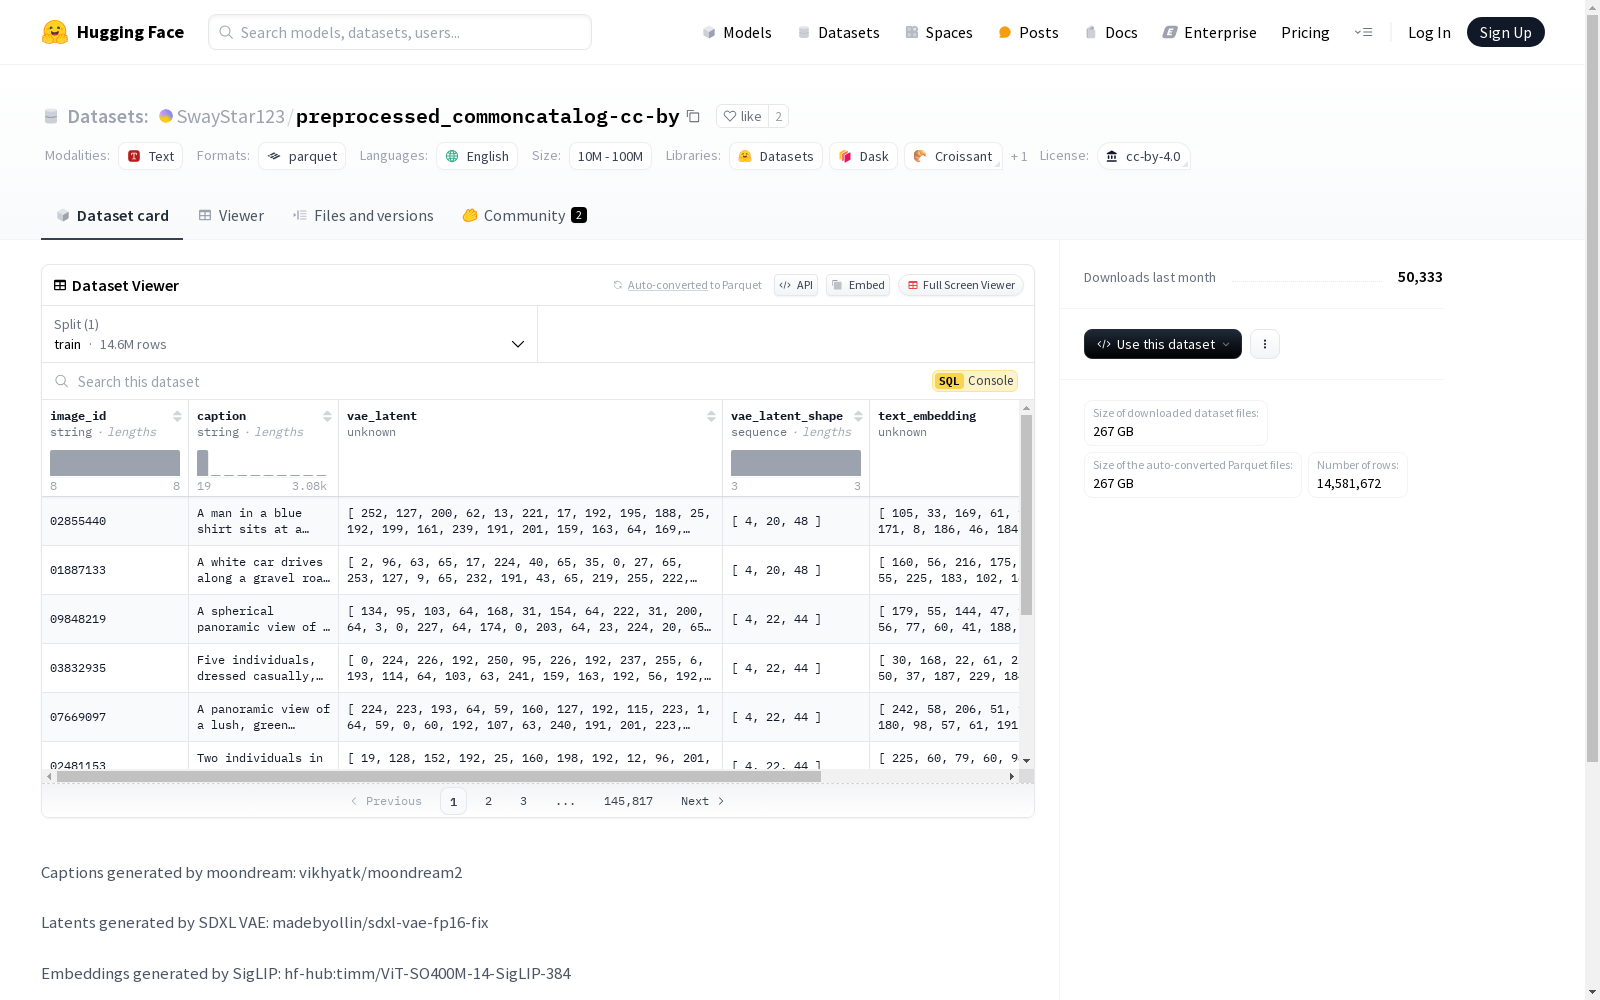The width and height of the screenshot is (1600, 1000).
Task: Go to page 2 of the table
Action: [x=488, y=801]
